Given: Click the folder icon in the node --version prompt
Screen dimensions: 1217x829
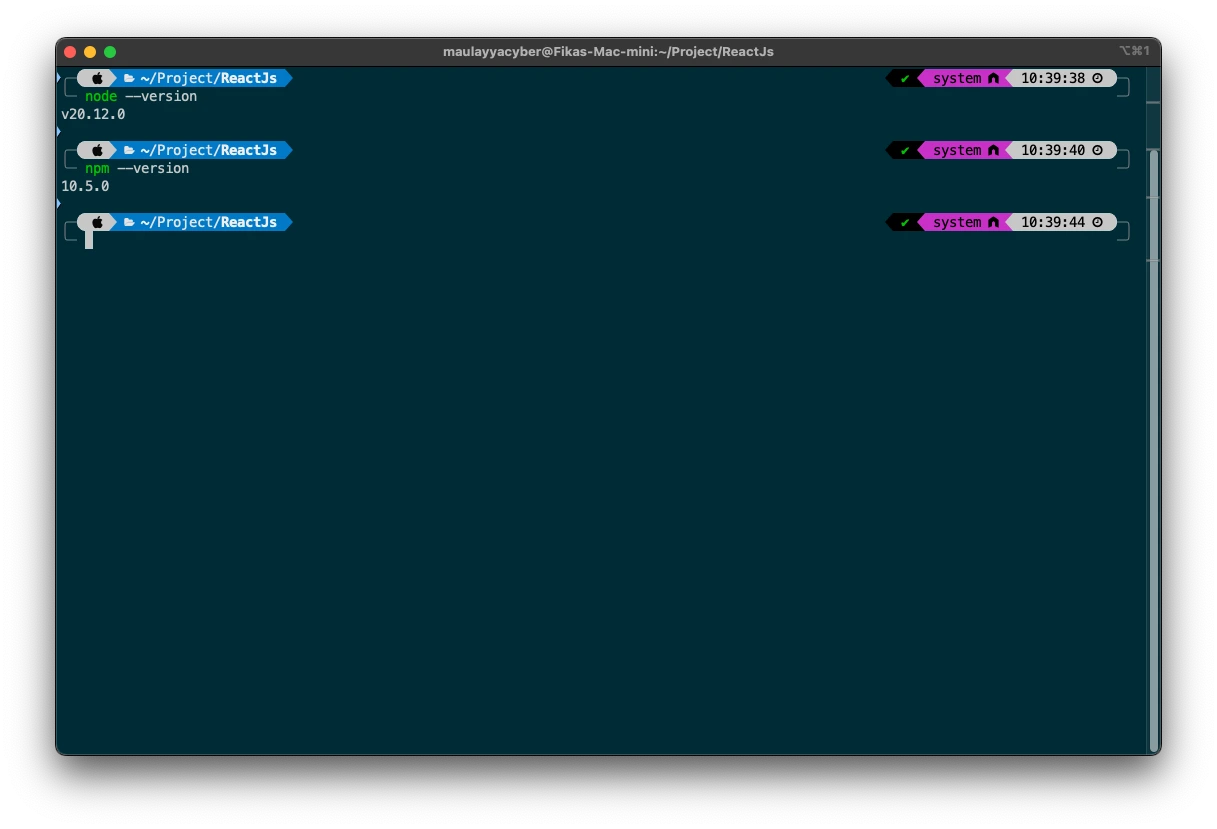Looking at the screenshot, I should (x=129, y=78).
